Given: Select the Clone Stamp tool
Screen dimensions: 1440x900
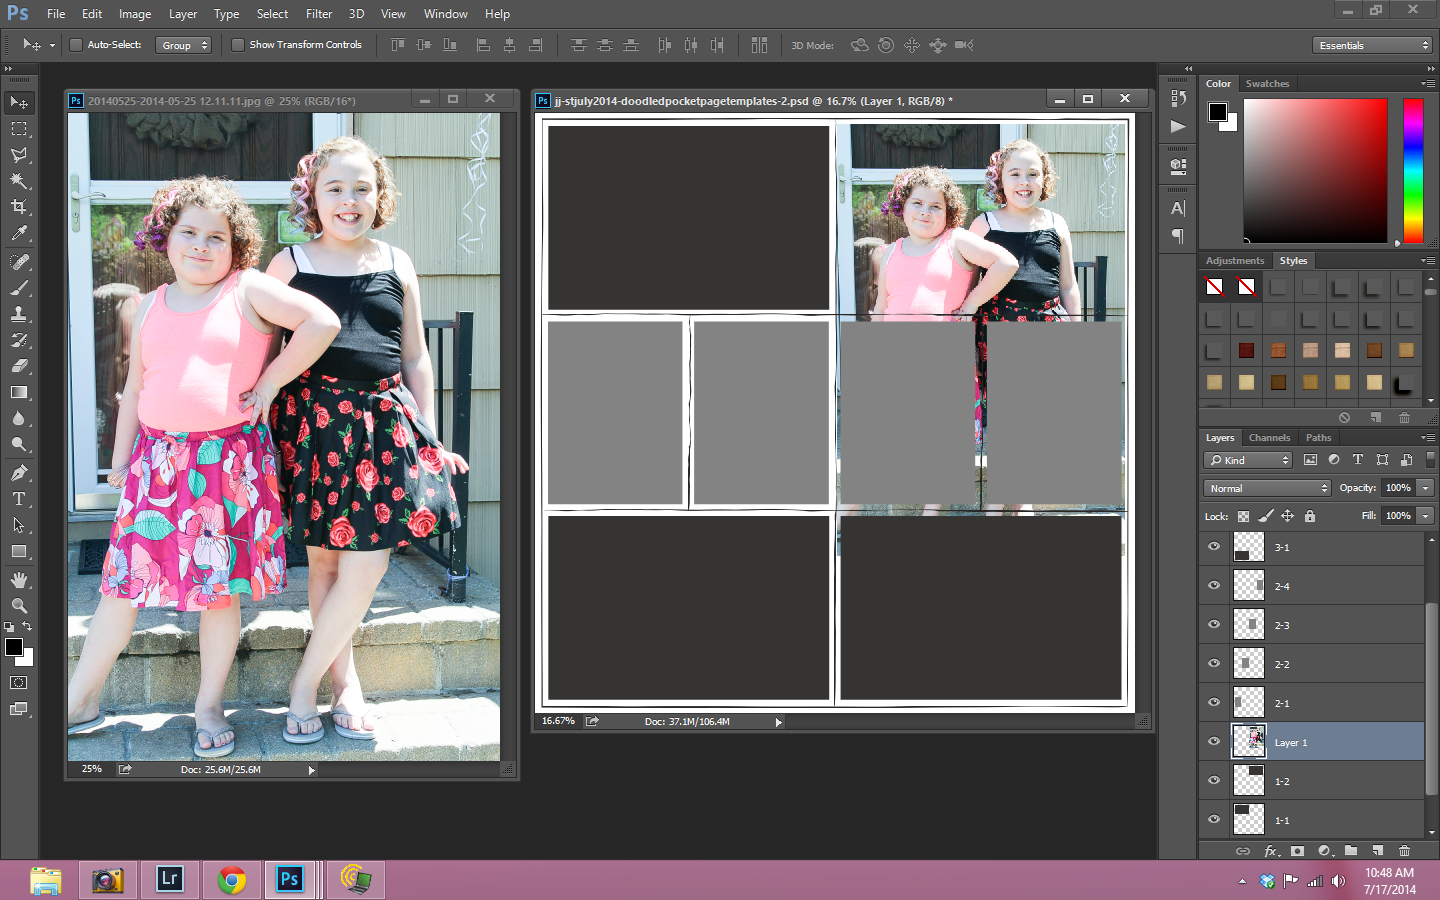Looking at the screenshot, I should 19,314.
